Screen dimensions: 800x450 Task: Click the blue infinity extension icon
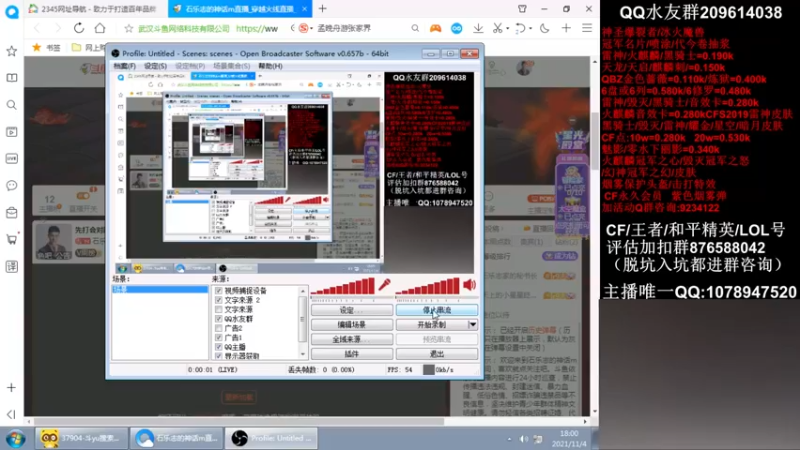[x=457, y=28]
